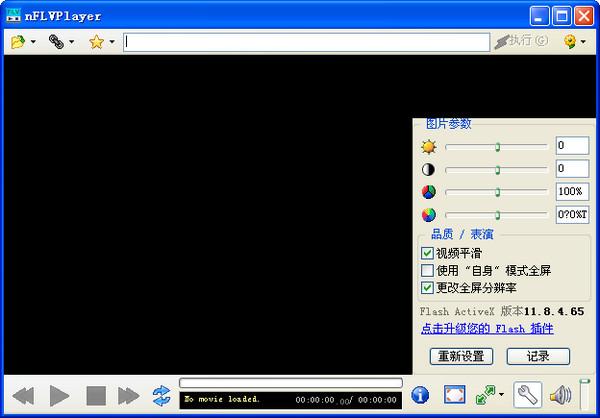Click the Stop playback button
The height and width of the screenshot is (418, 600).
point(96,395)
